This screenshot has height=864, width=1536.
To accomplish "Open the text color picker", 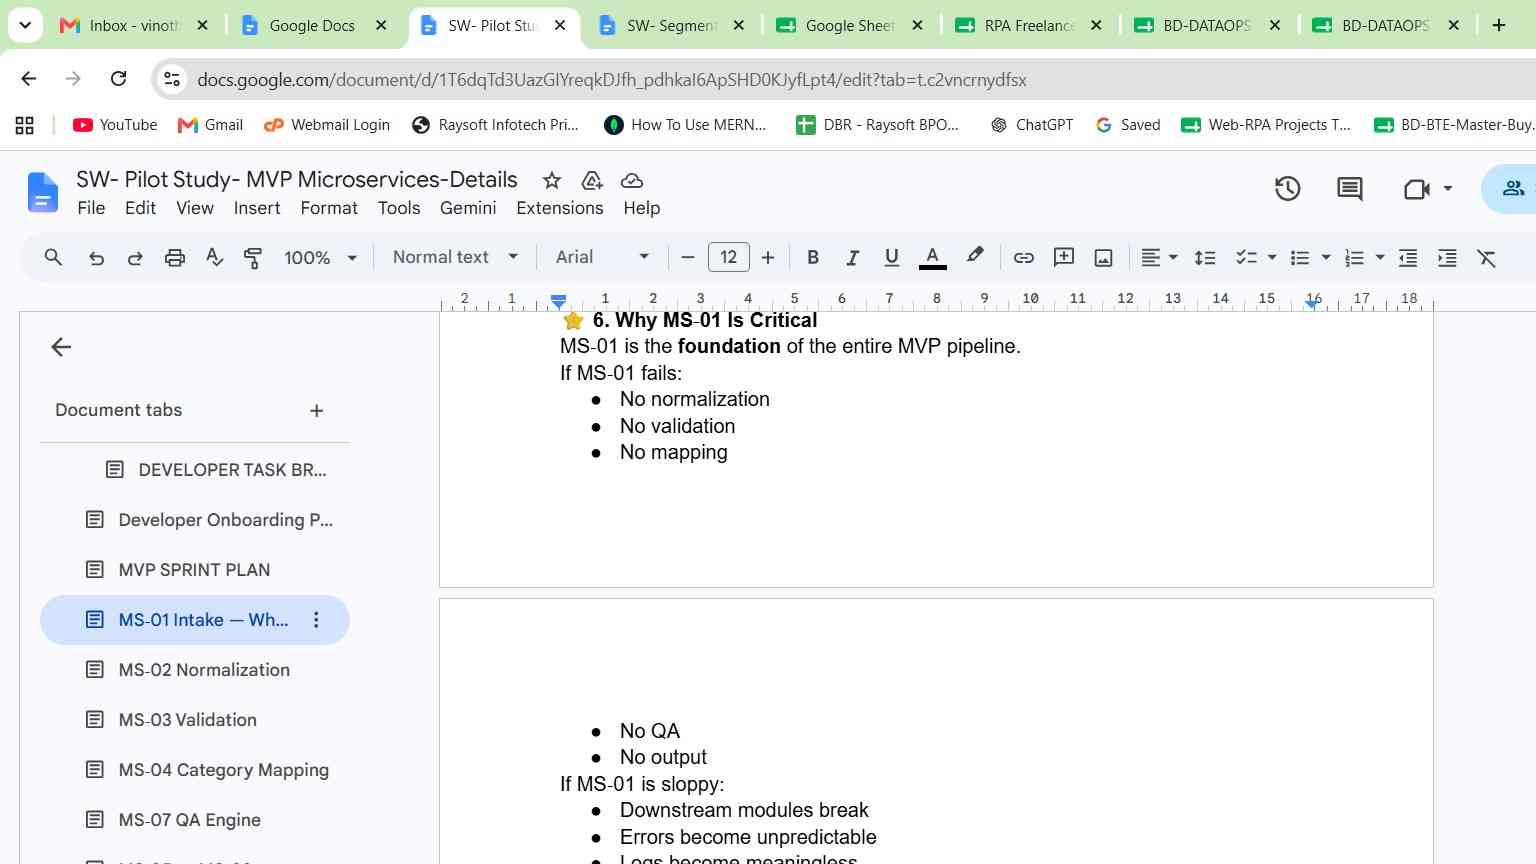I will 932,258.
